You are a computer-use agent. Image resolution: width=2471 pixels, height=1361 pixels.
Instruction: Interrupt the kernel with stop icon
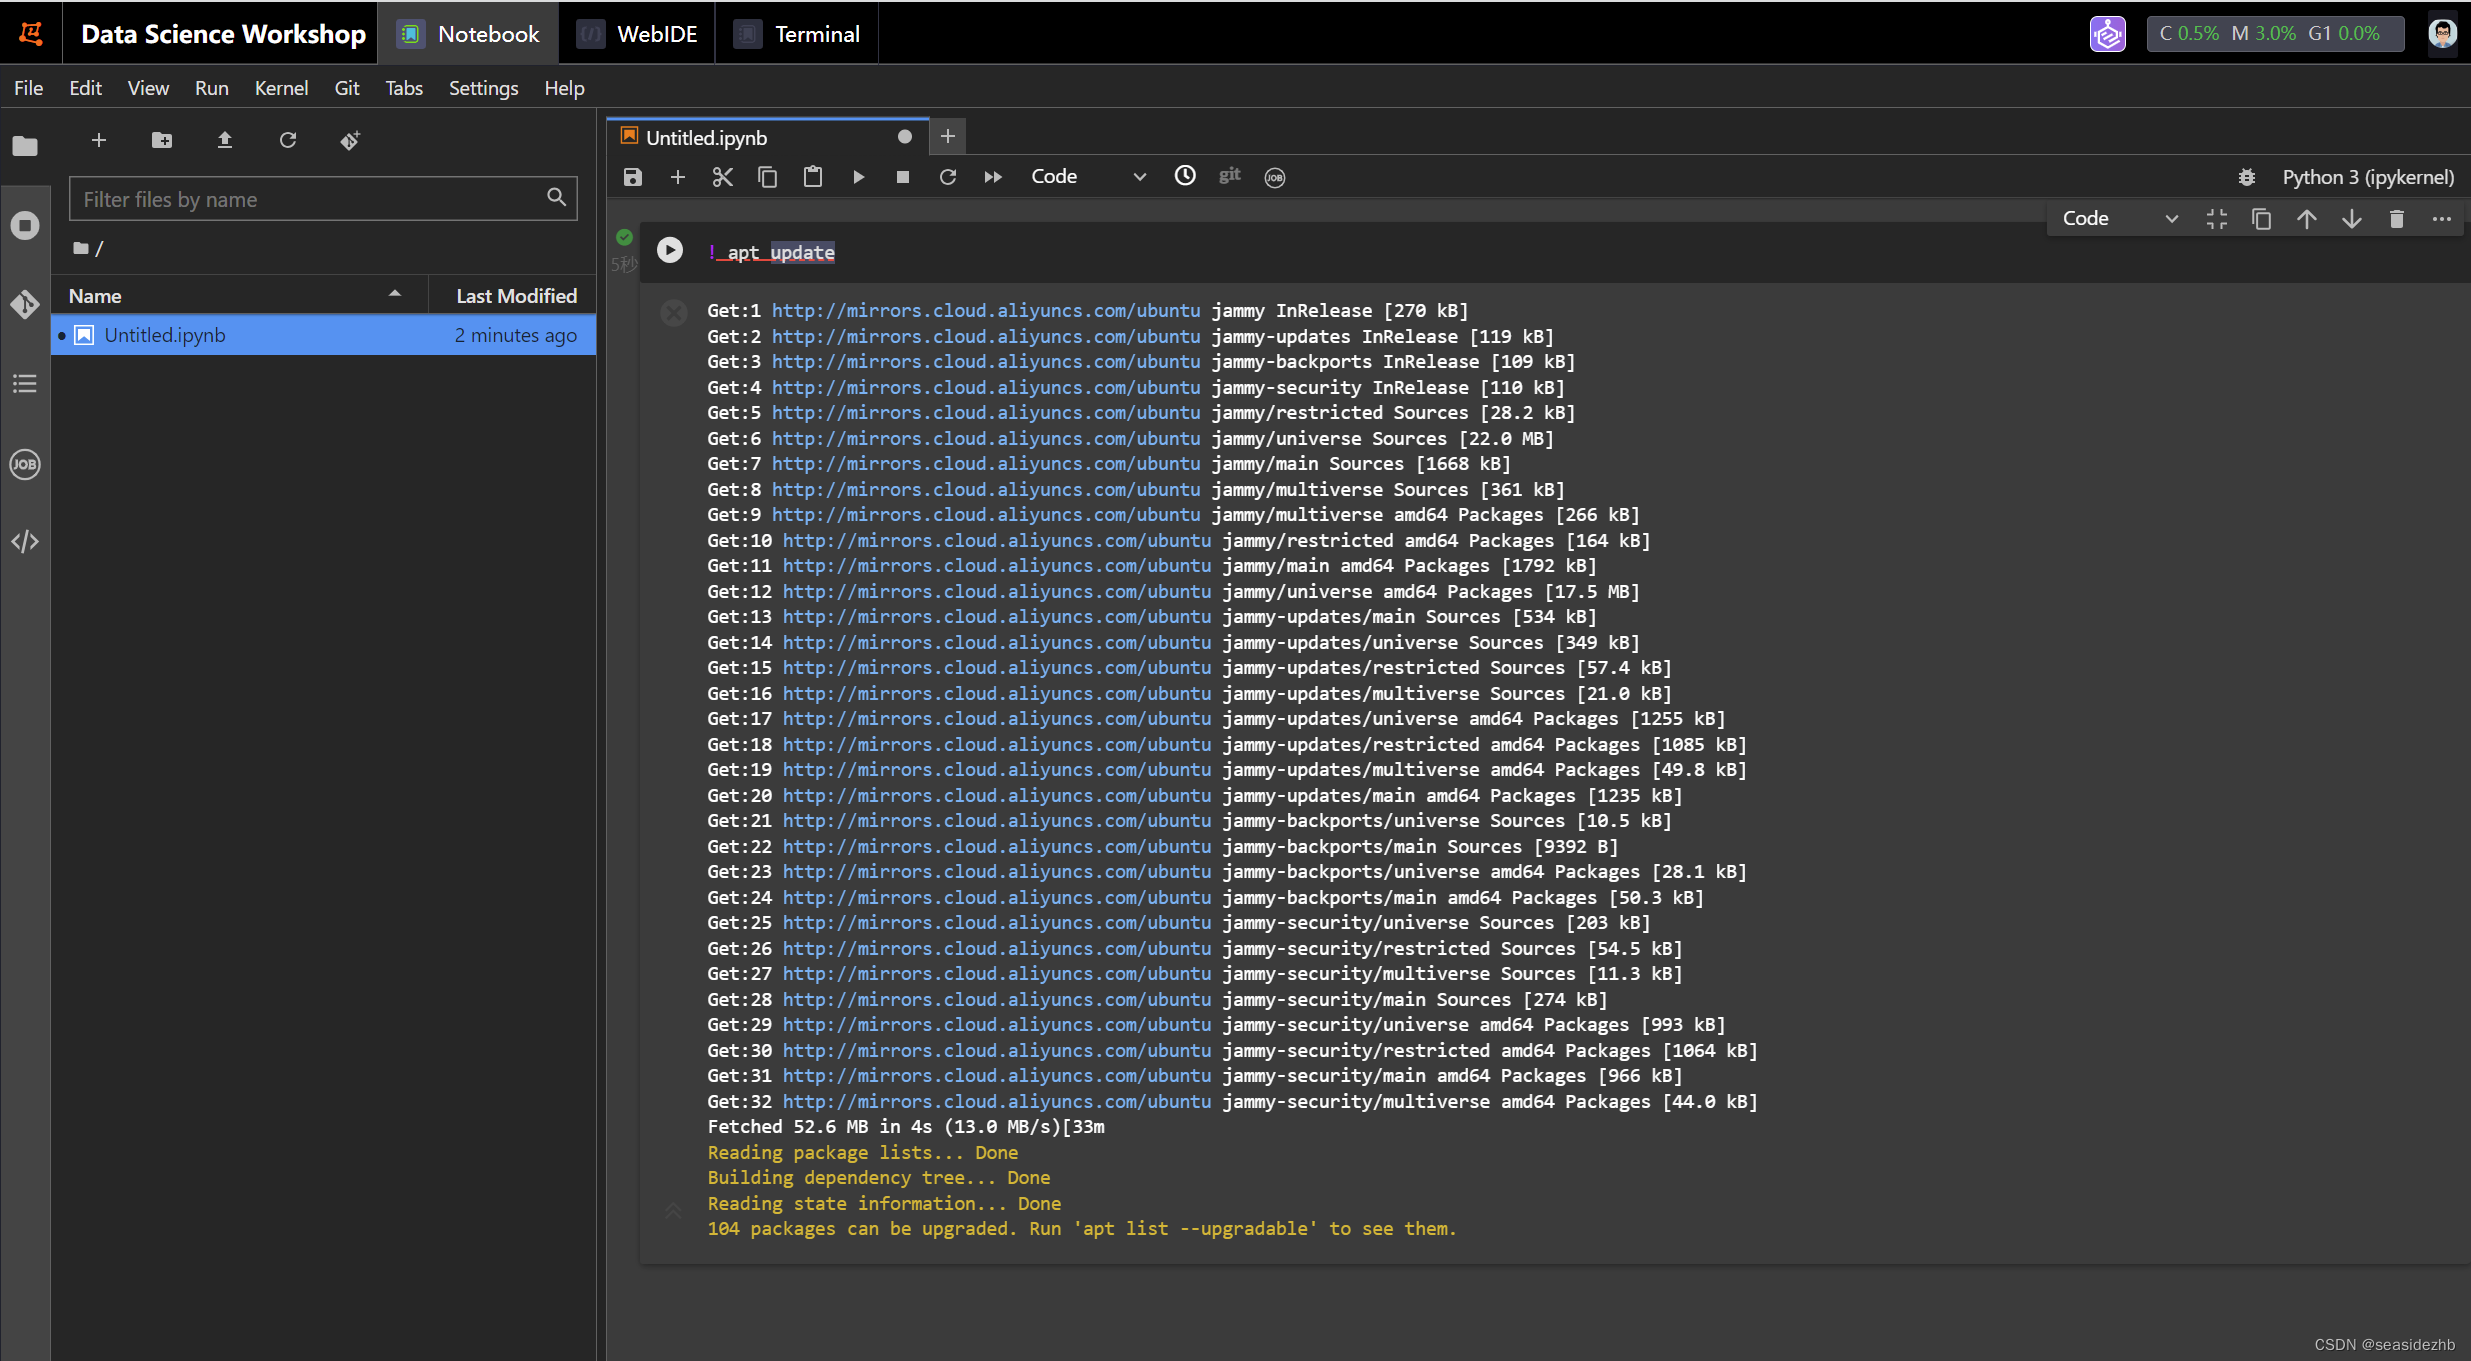pos(902,176)
